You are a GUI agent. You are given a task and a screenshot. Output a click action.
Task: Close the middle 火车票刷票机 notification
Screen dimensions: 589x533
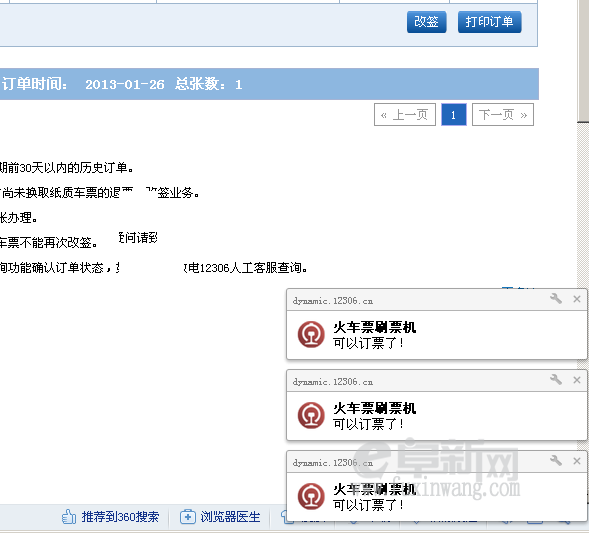pyautogui.click(x=577, y=380)
